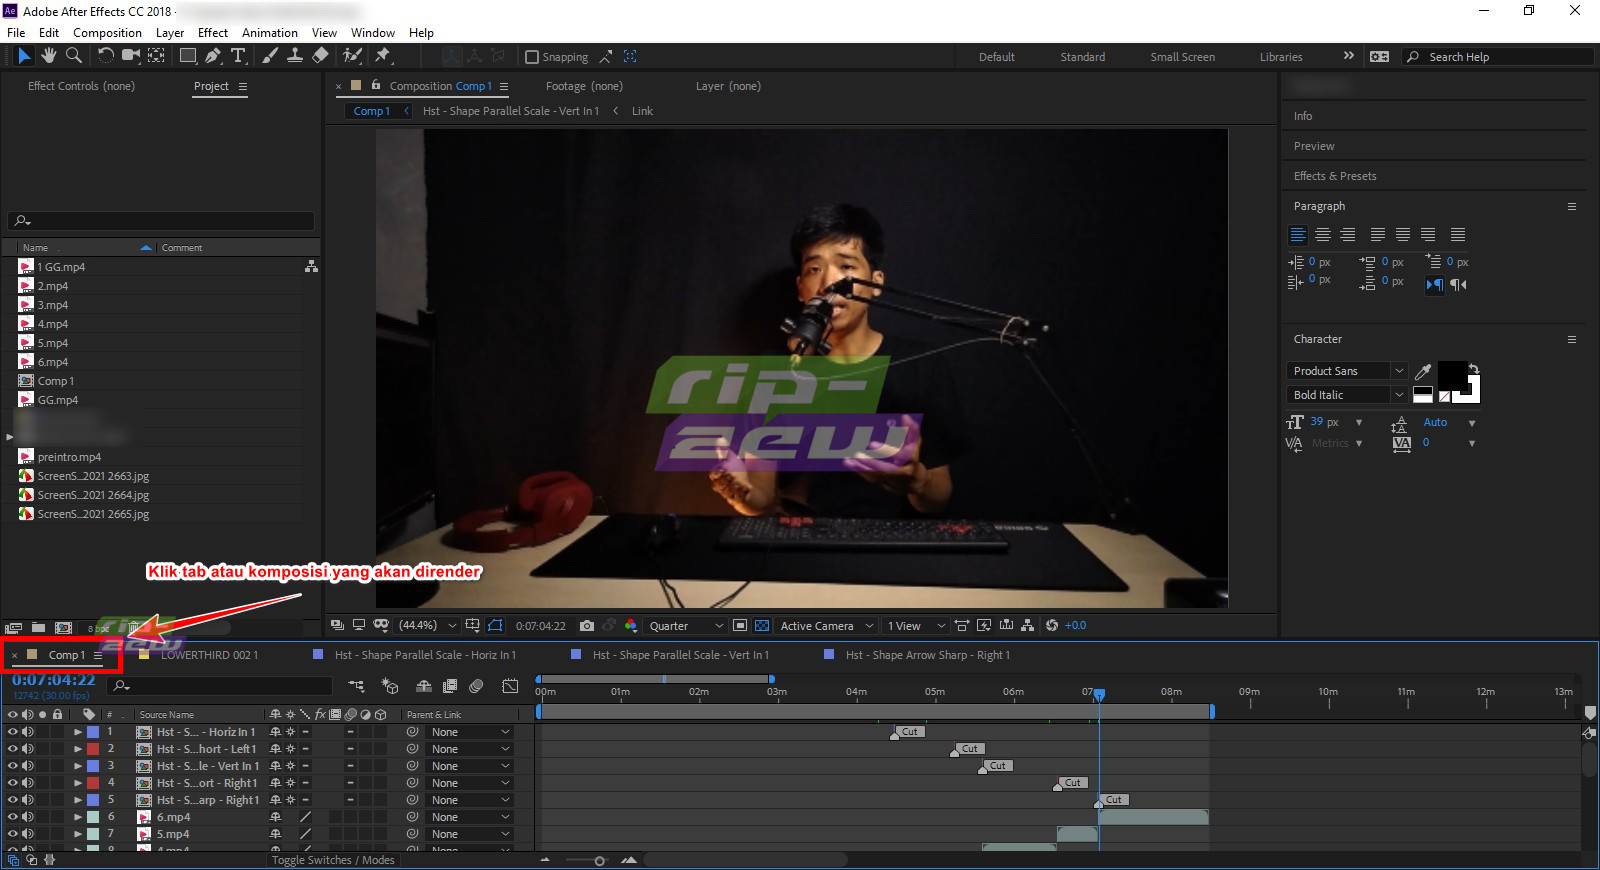Open the Quarter resolution dropdown

pyautogui.click(x=686, y=626)
